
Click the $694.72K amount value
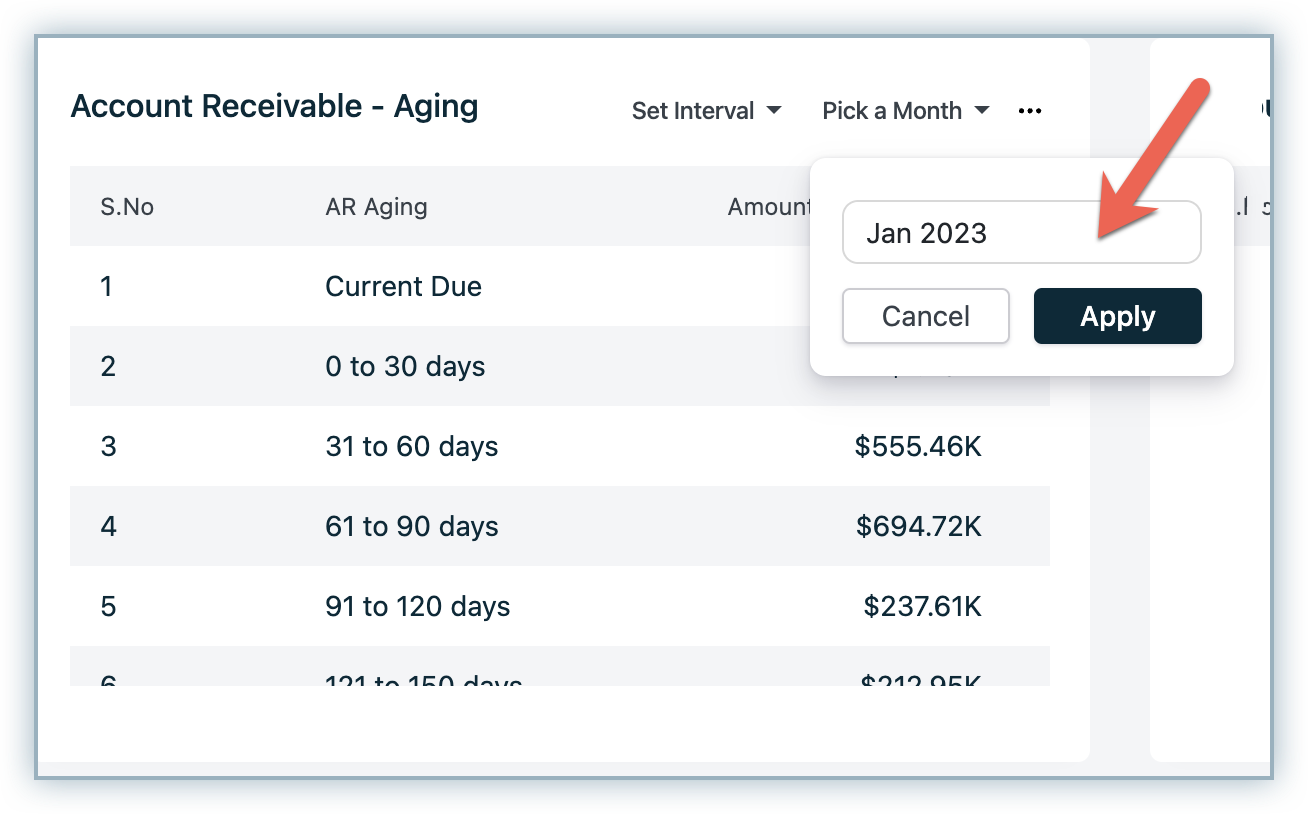point(918,526)
